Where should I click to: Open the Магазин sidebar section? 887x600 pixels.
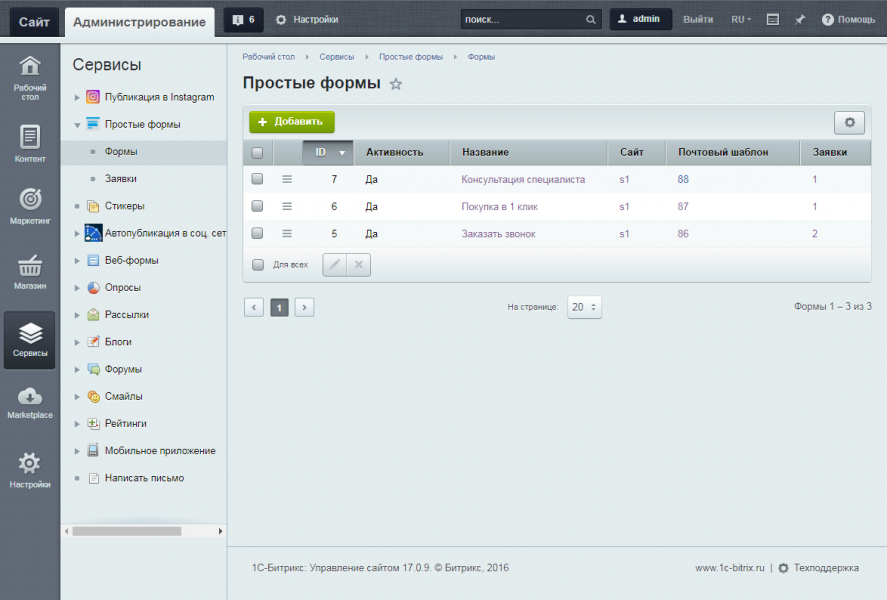[x=30, y=271]
